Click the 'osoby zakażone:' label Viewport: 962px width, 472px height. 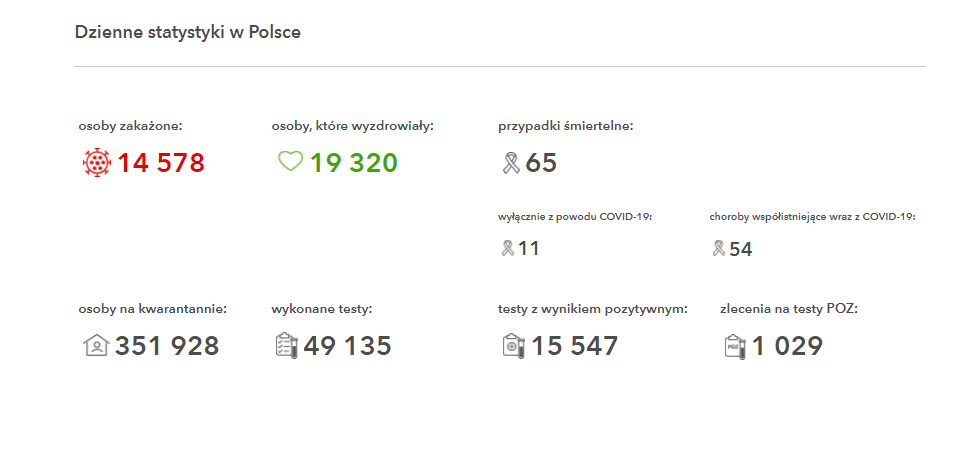point(131,126)
